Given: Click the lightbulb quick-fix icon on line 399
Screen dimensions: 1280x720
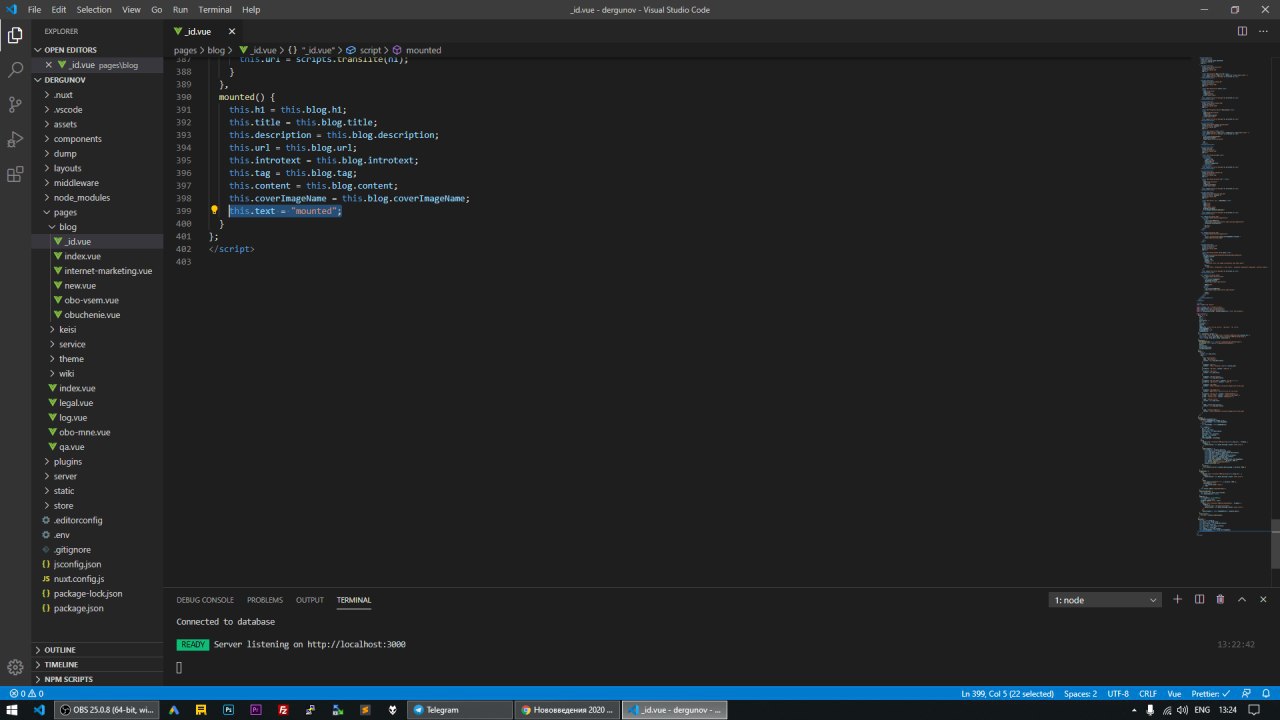Looking at the screenshot, I should [214, 210].
